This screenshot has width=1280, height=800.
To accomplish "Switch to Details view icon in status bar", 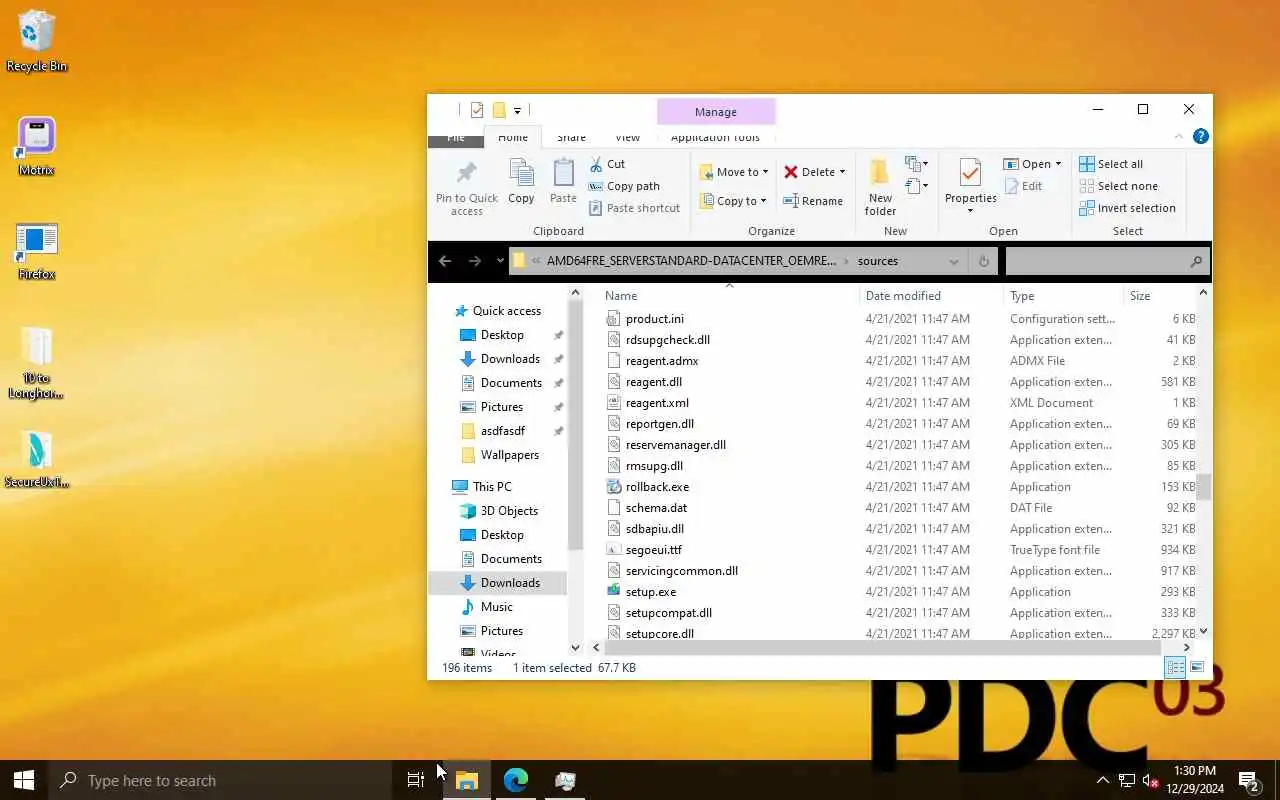I will pyautogui.click(x=1176, y=668).
